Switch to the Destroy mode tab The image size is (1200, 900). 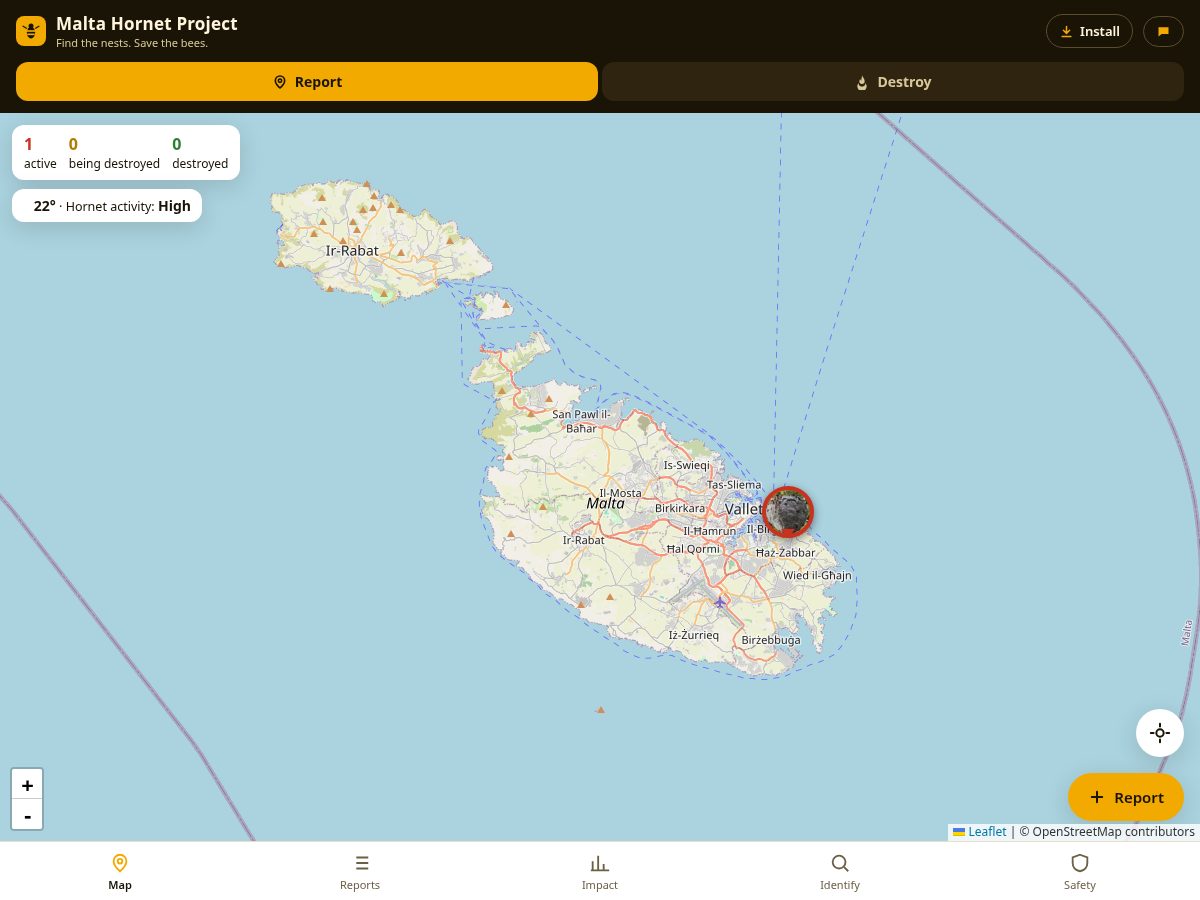pyautogui.click(x=893, y=82)
